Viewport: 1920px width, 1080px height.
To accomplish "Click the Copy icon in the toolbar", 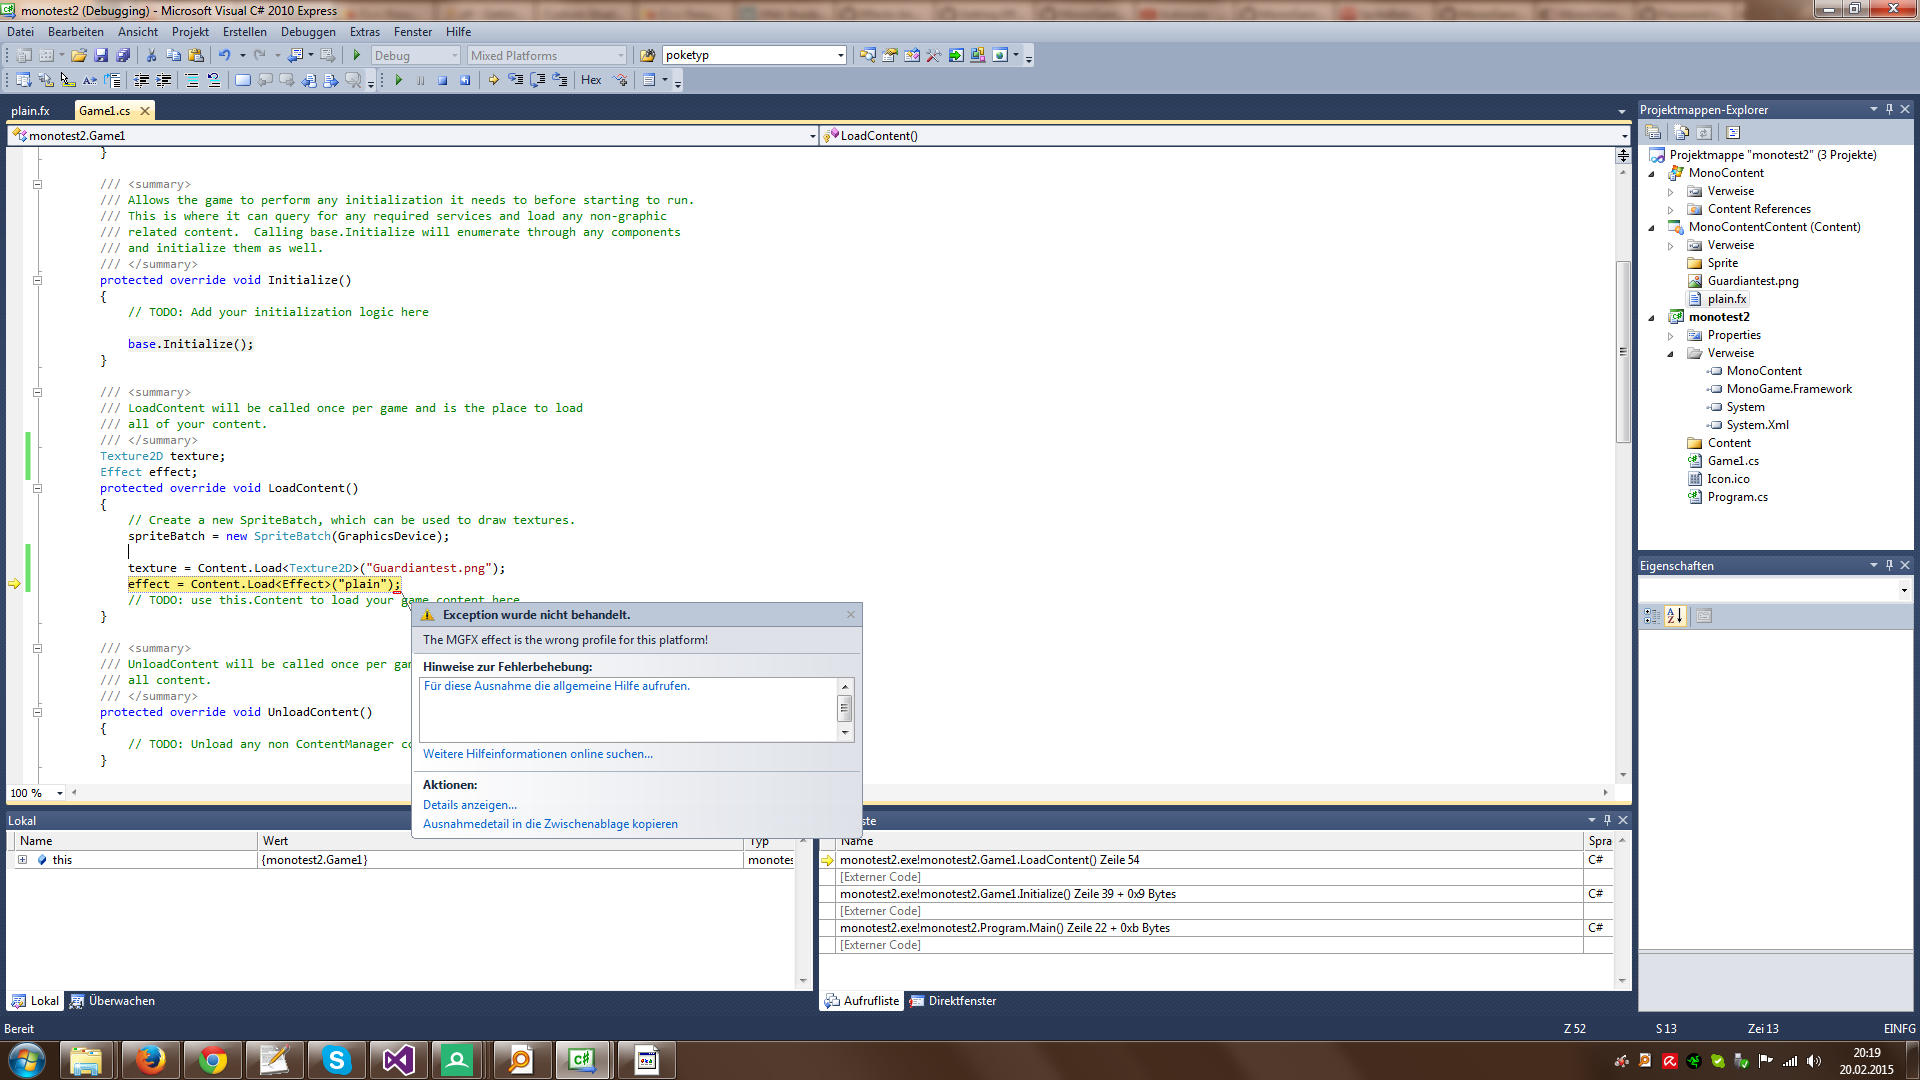I will [x=174, y=56].
